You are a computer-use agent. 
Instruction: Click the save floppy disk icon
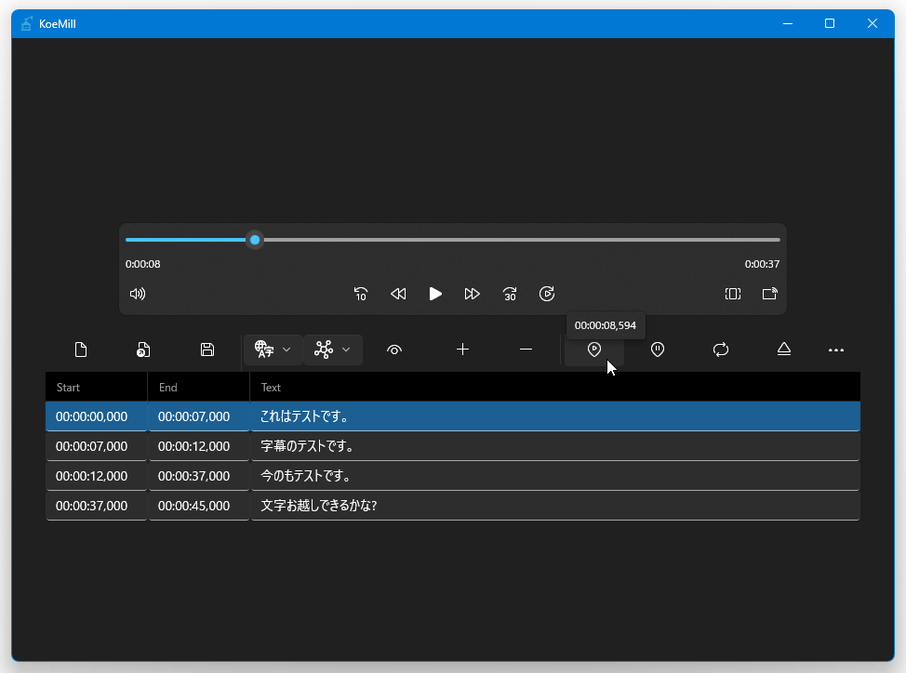click(207, 350)
